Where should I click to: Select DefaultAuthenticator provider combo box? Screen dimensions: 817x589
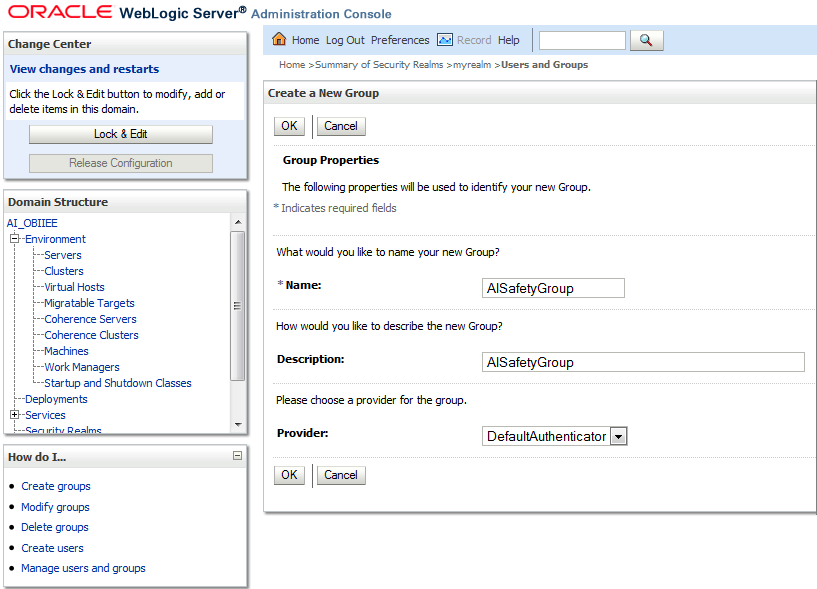[x=554, y=436]
